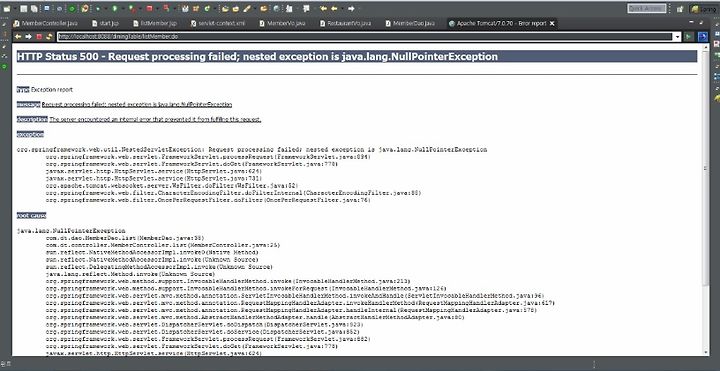Click the Open Type folder icon
Screen dimensions: 720x371
coord(225,9)
